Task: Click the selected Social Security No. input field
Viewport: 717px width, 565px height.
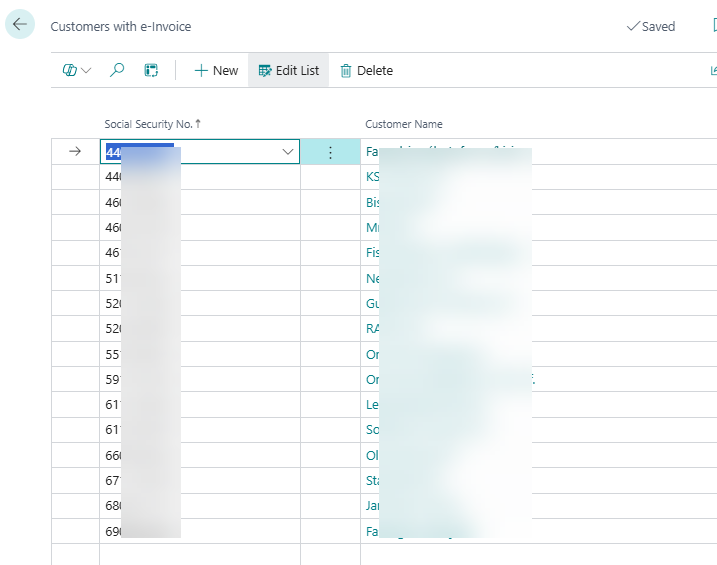Action: point(200,152)
